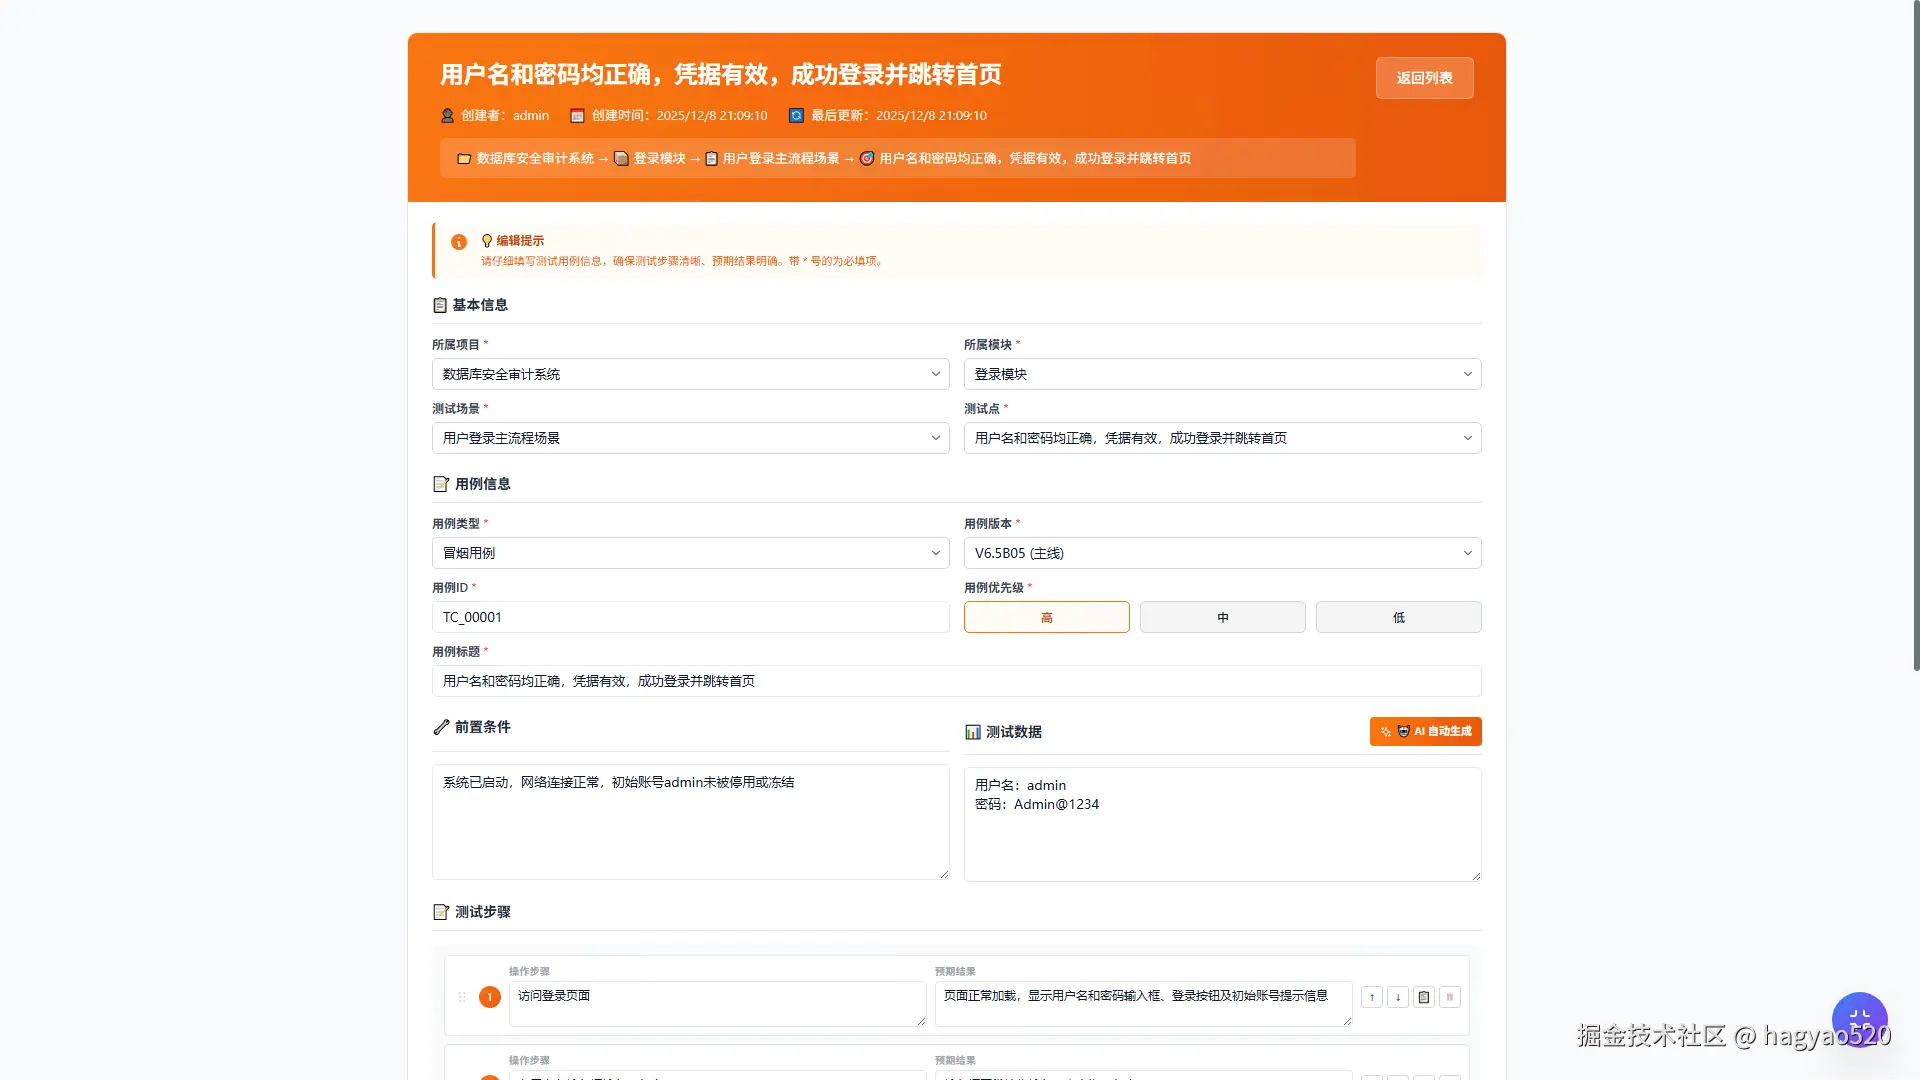The height and width of the screenshot is (1080, 1920).
Task: Duplicate step 1 using the clipboard icon
Action: [x=1423, y=997]
